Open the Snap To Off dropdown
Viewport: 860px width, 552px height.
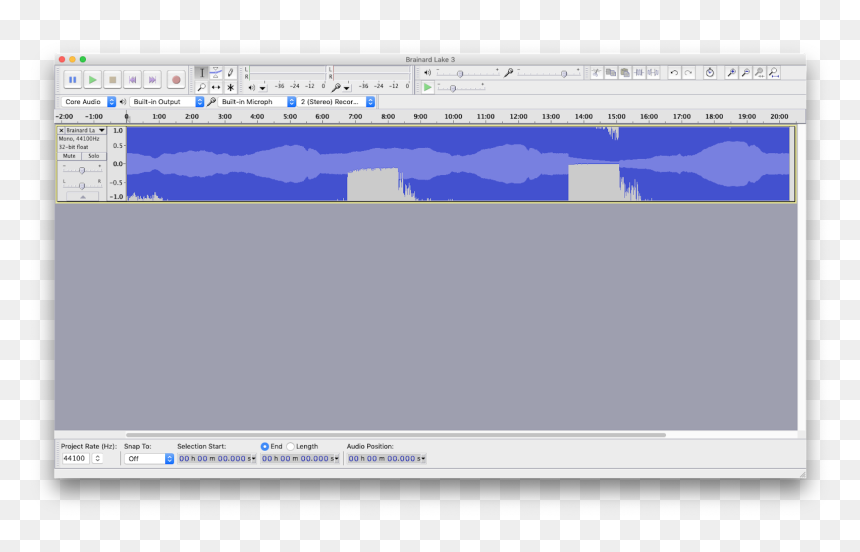(x=149, y=458)
